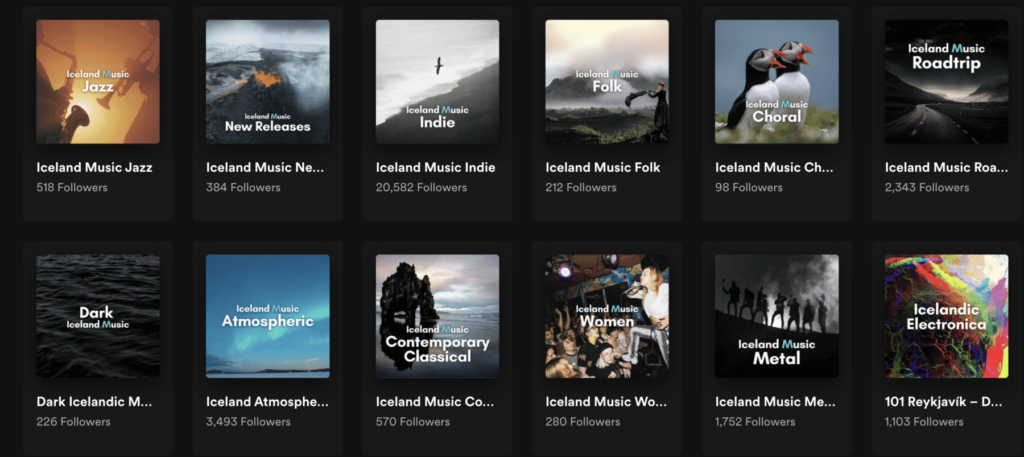The image size is (1024, 457).
Task: Click the 'Iceland Music Me...' title
Action: (775, 402)
